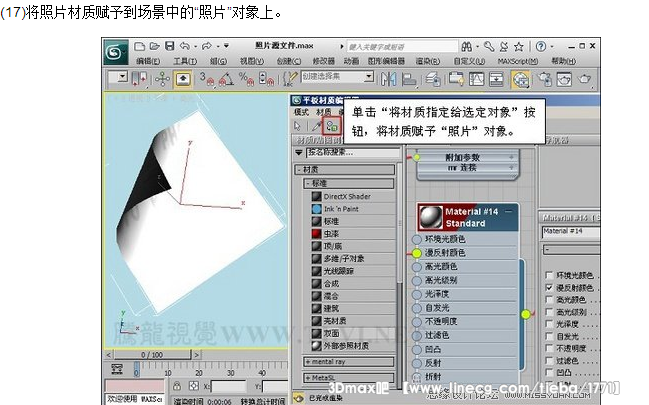
Task: Click the 按名称搜索 search field
Action: click(353, 153)
